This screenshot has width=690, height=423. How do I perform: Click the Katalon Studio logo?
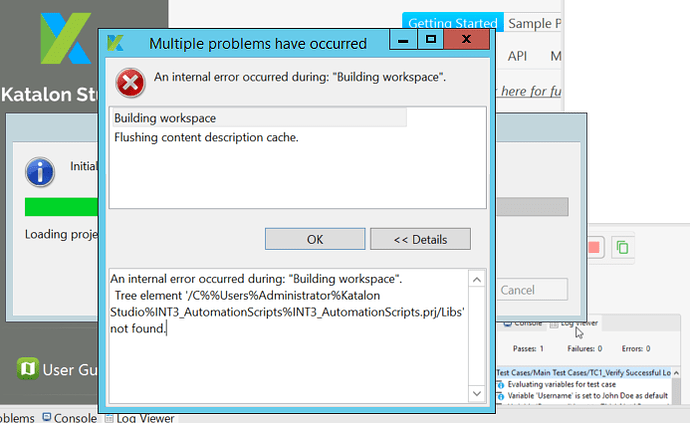click(66, 38)
